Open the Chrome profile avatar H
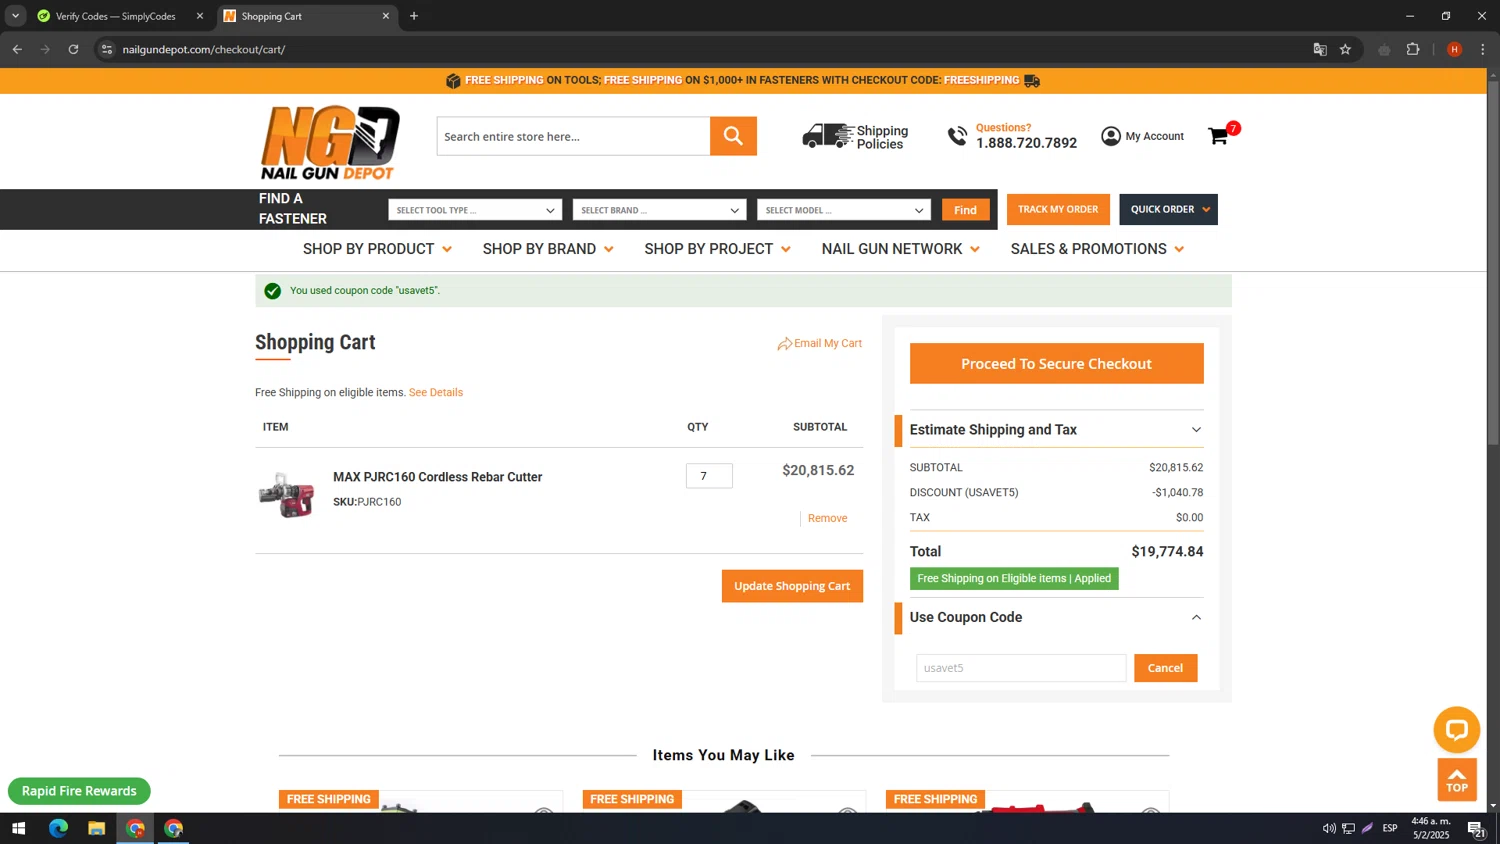The image size is (1500, 844). [1454, 49]
